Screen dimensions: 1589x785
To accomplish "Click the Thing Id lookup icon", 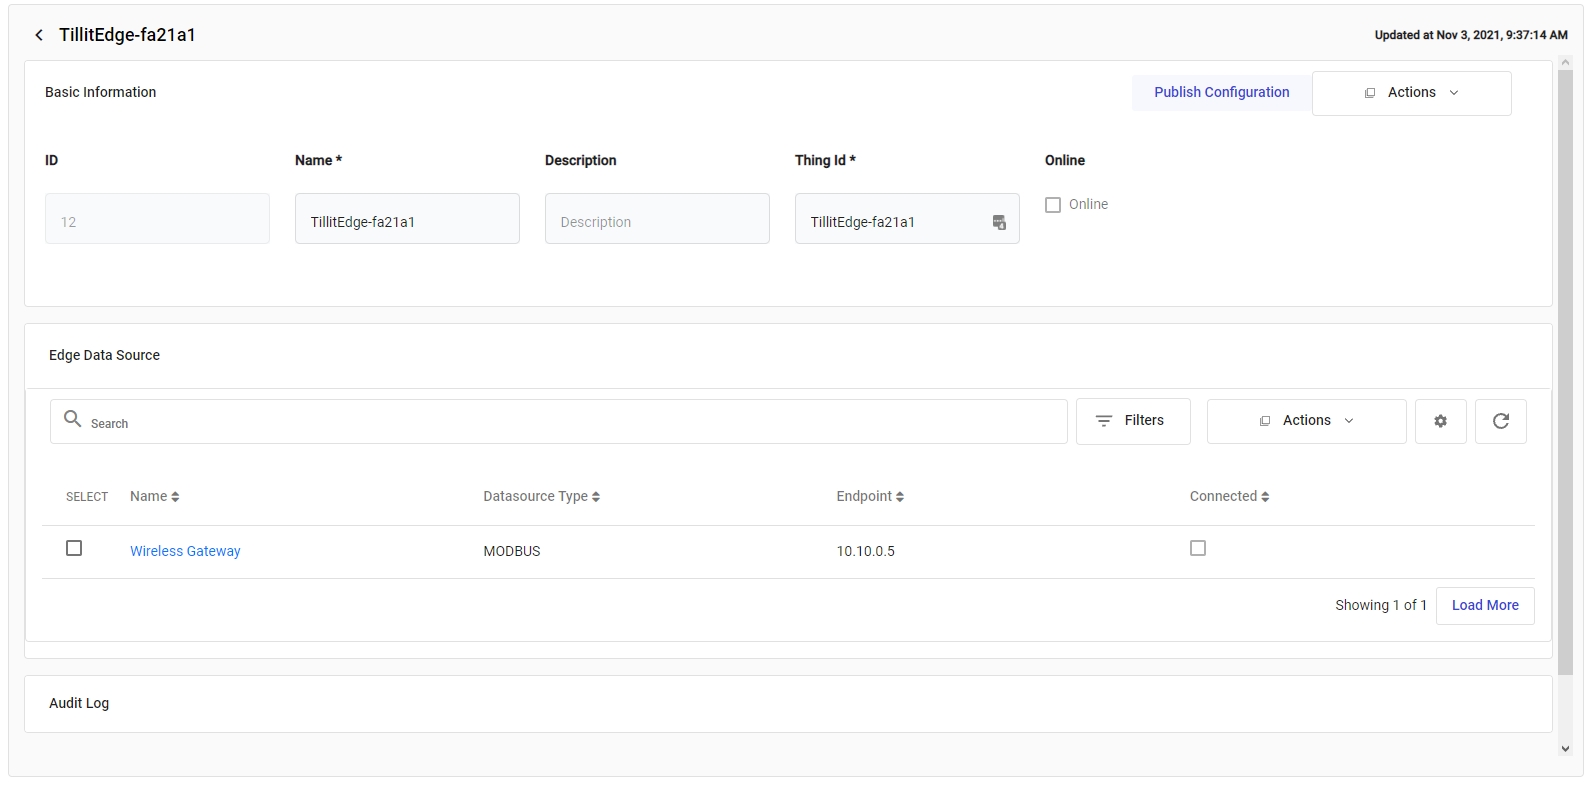I will tap(998, 222).
